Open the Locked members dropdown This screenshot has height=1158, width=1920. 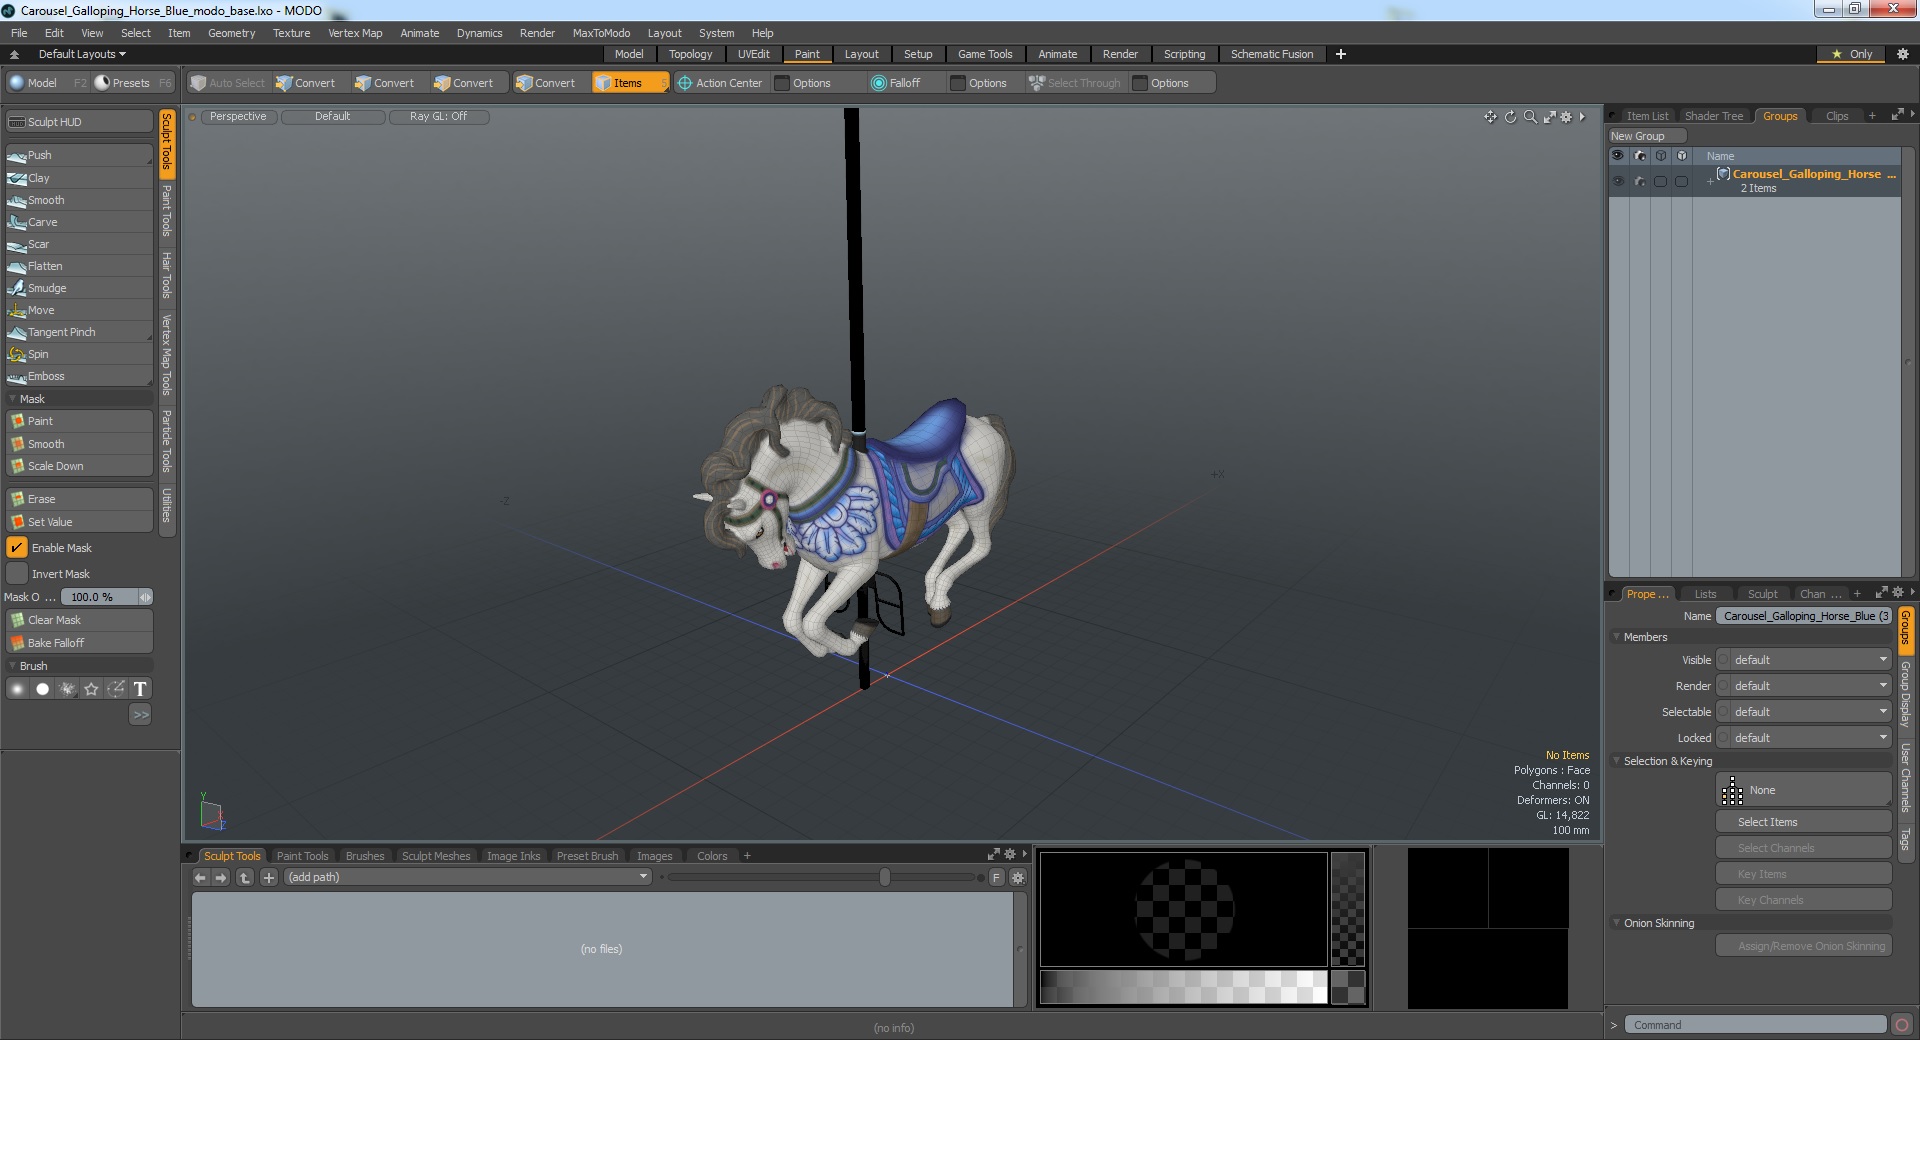(1804, 738)
